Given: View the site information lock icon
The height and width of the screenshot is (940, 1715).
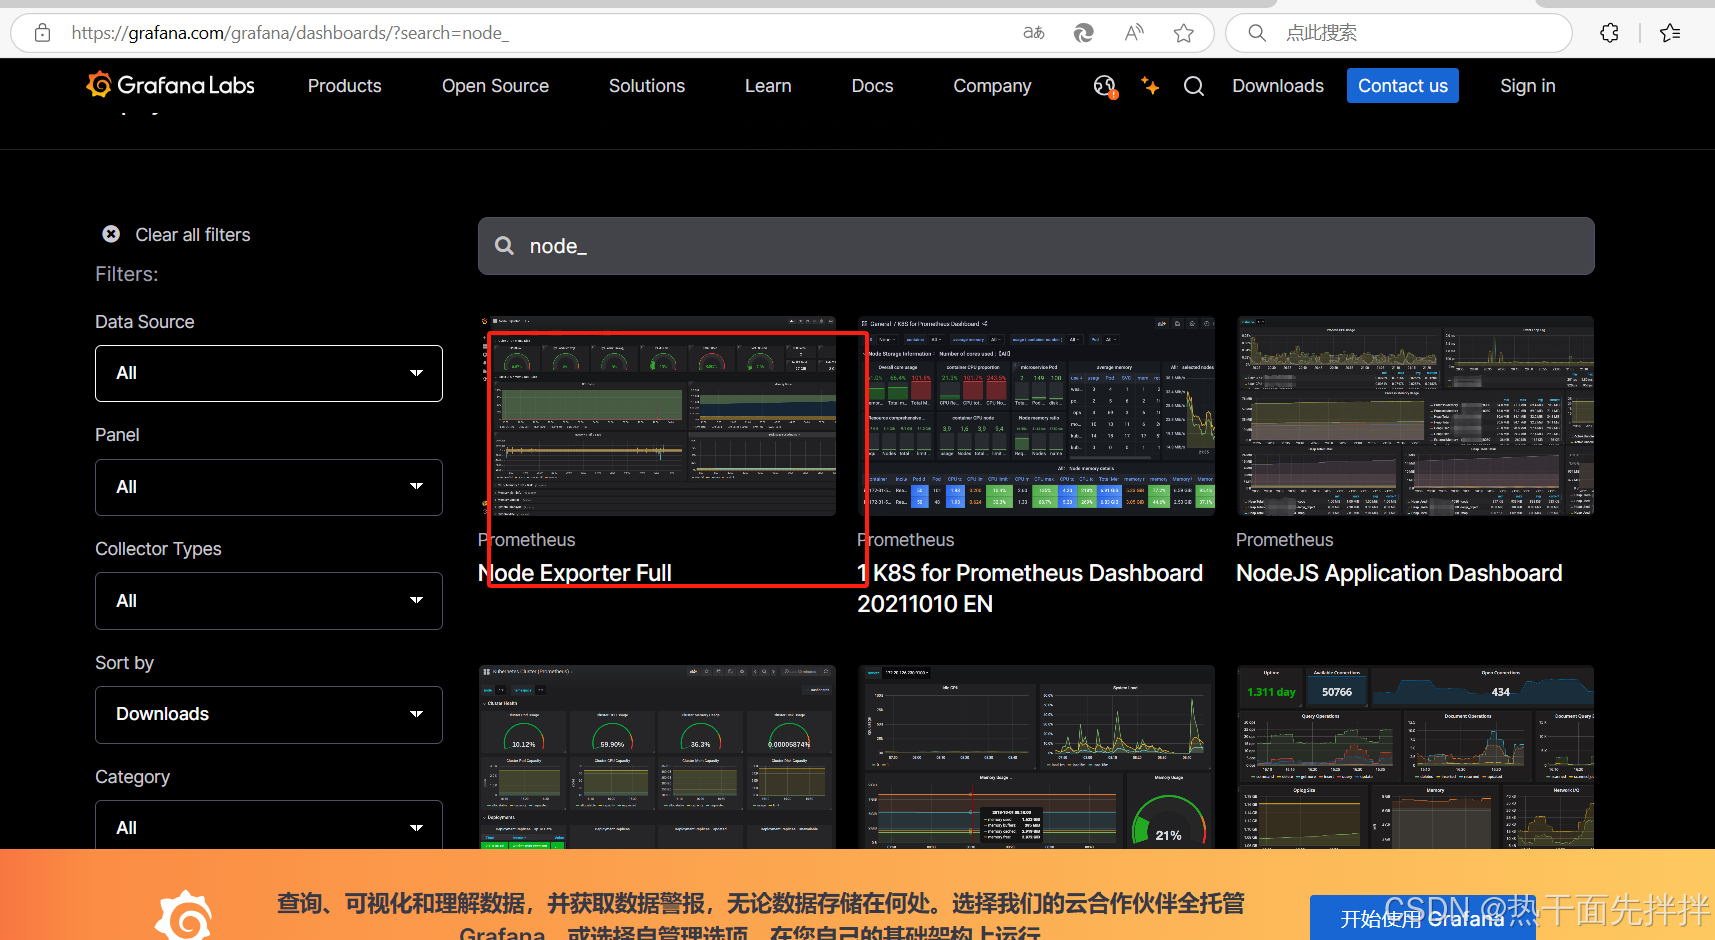Looking at the screenshot, I should (42, 33).
